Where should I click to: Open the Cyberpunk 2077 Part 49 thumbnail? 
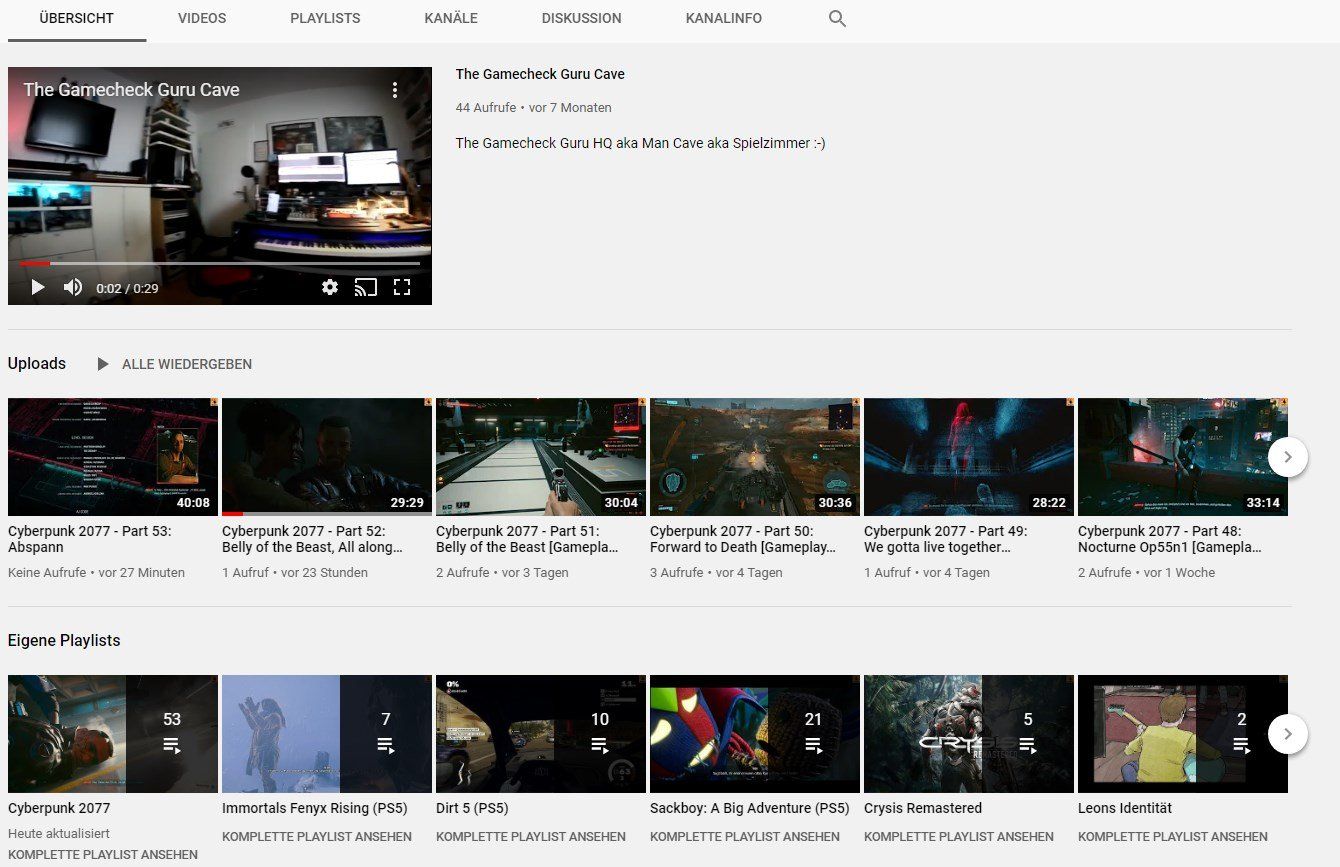point(969,457)
